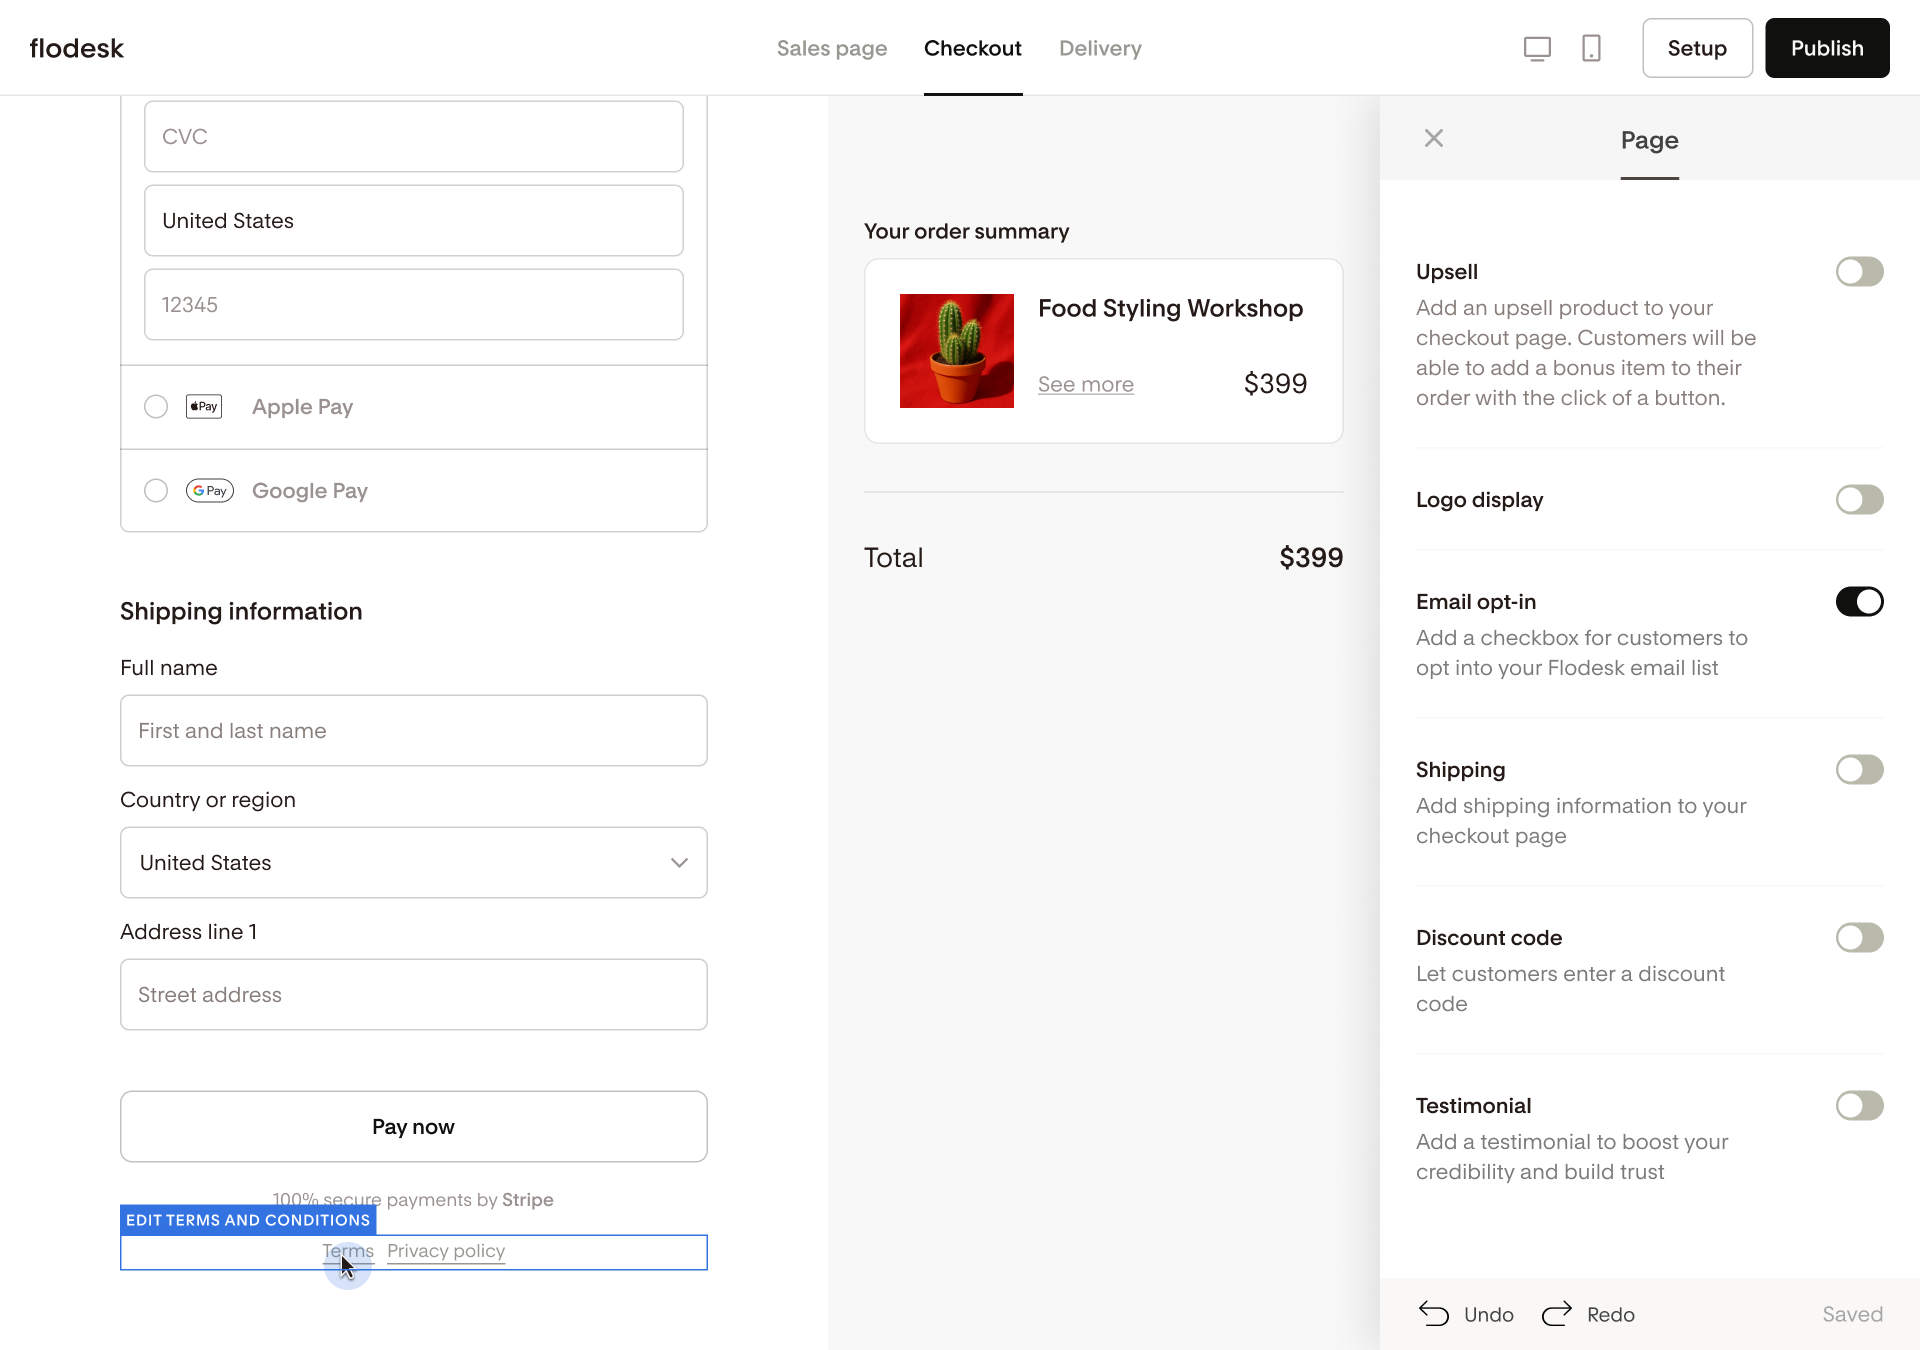1920x1350 pixels.
Task: Enable the Upsell toggle
Action: tap(1859, 272)
